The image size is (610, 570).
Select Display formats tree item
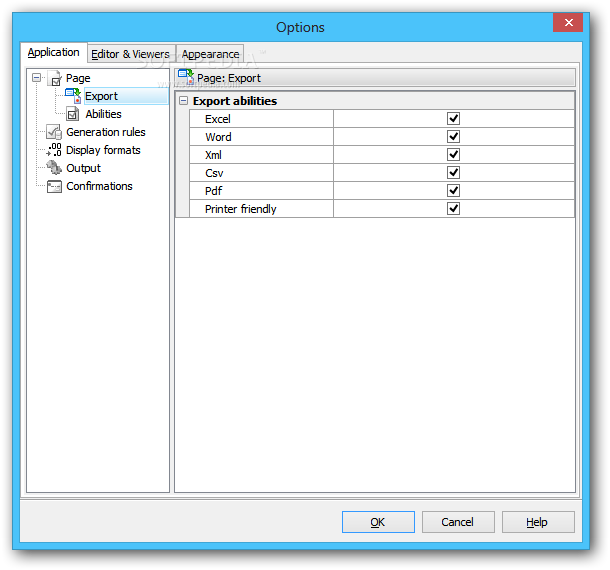pyautogui.click(x=103, y=150)
